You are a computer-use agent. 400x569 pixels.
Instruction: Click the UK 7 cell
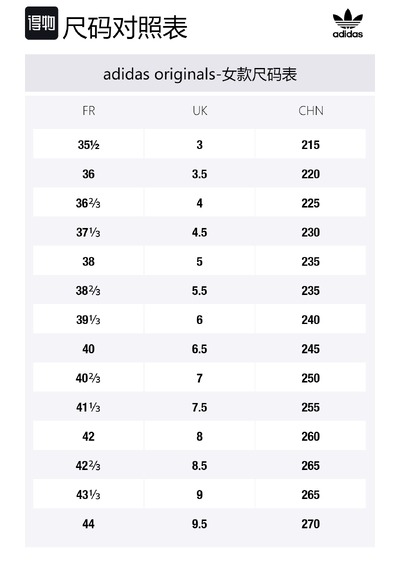pos(200,378)
